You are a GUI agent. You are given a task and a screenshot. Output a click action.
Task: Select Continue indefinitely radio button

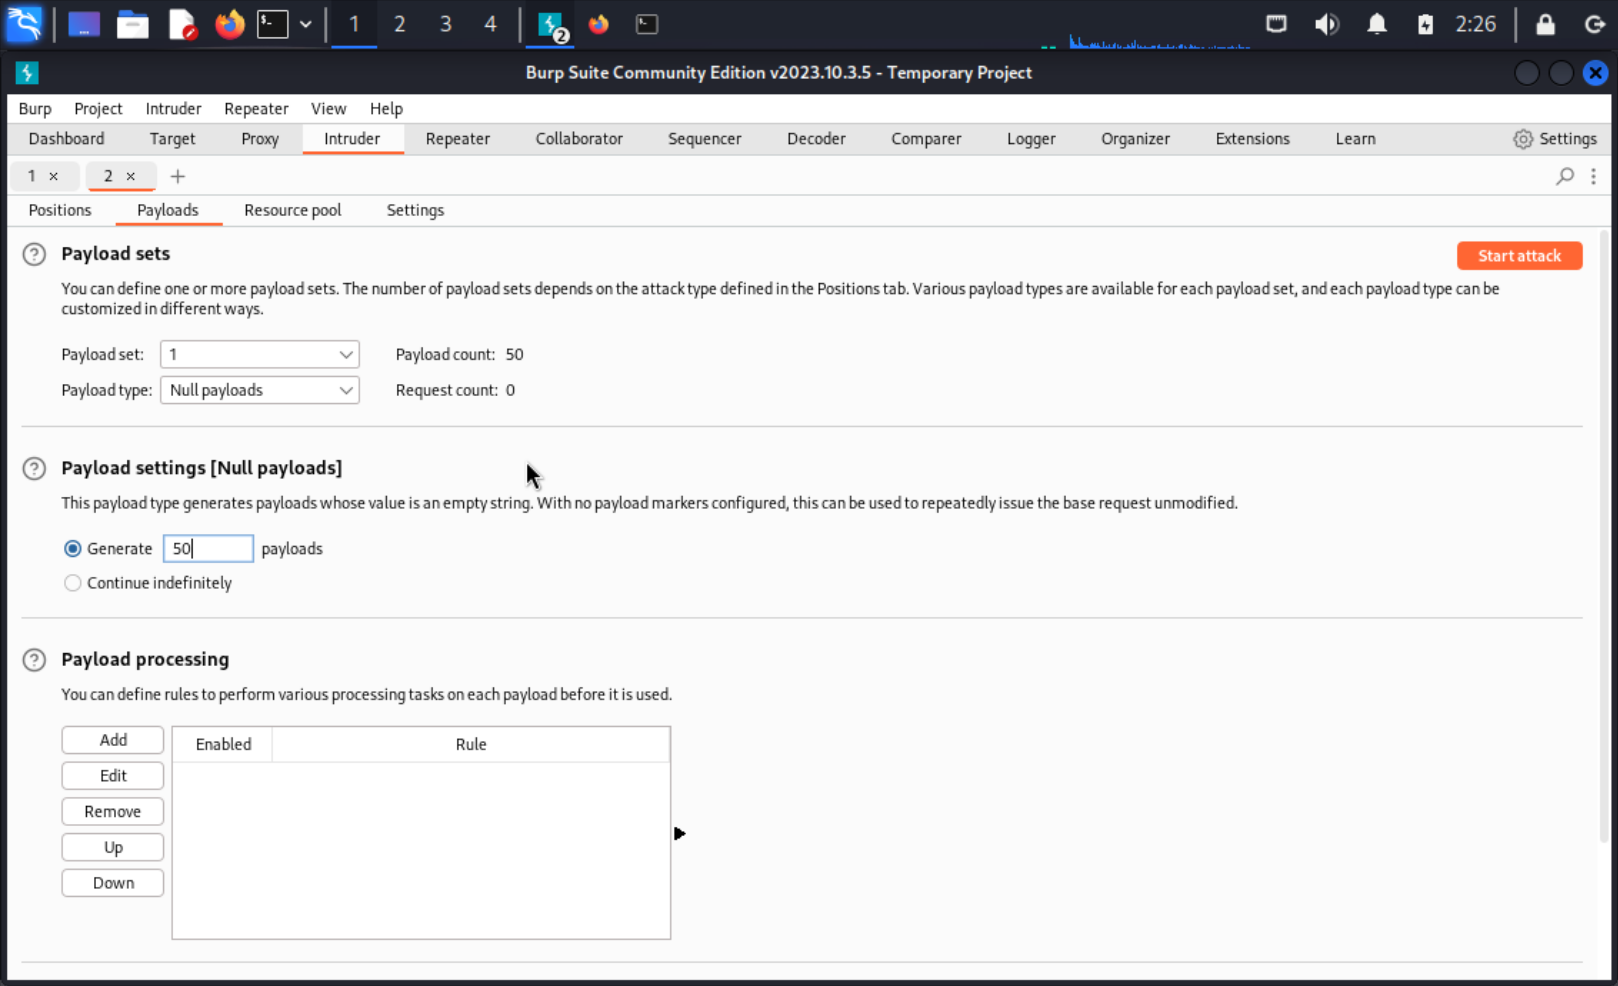[x=73, y=583]
